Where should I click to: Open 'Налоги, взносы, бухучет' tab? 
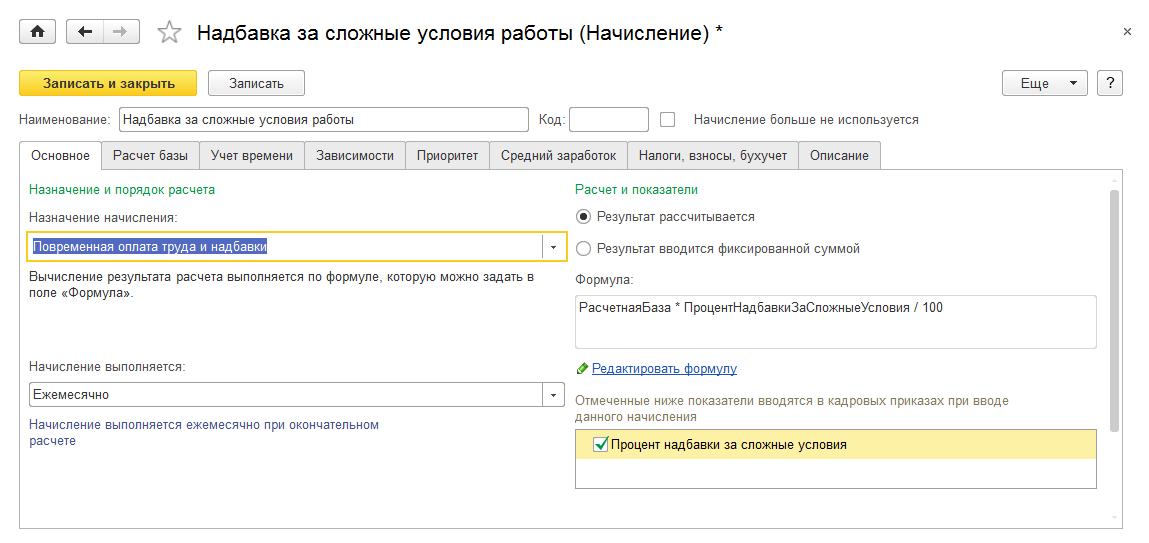[x=713, y=155]
